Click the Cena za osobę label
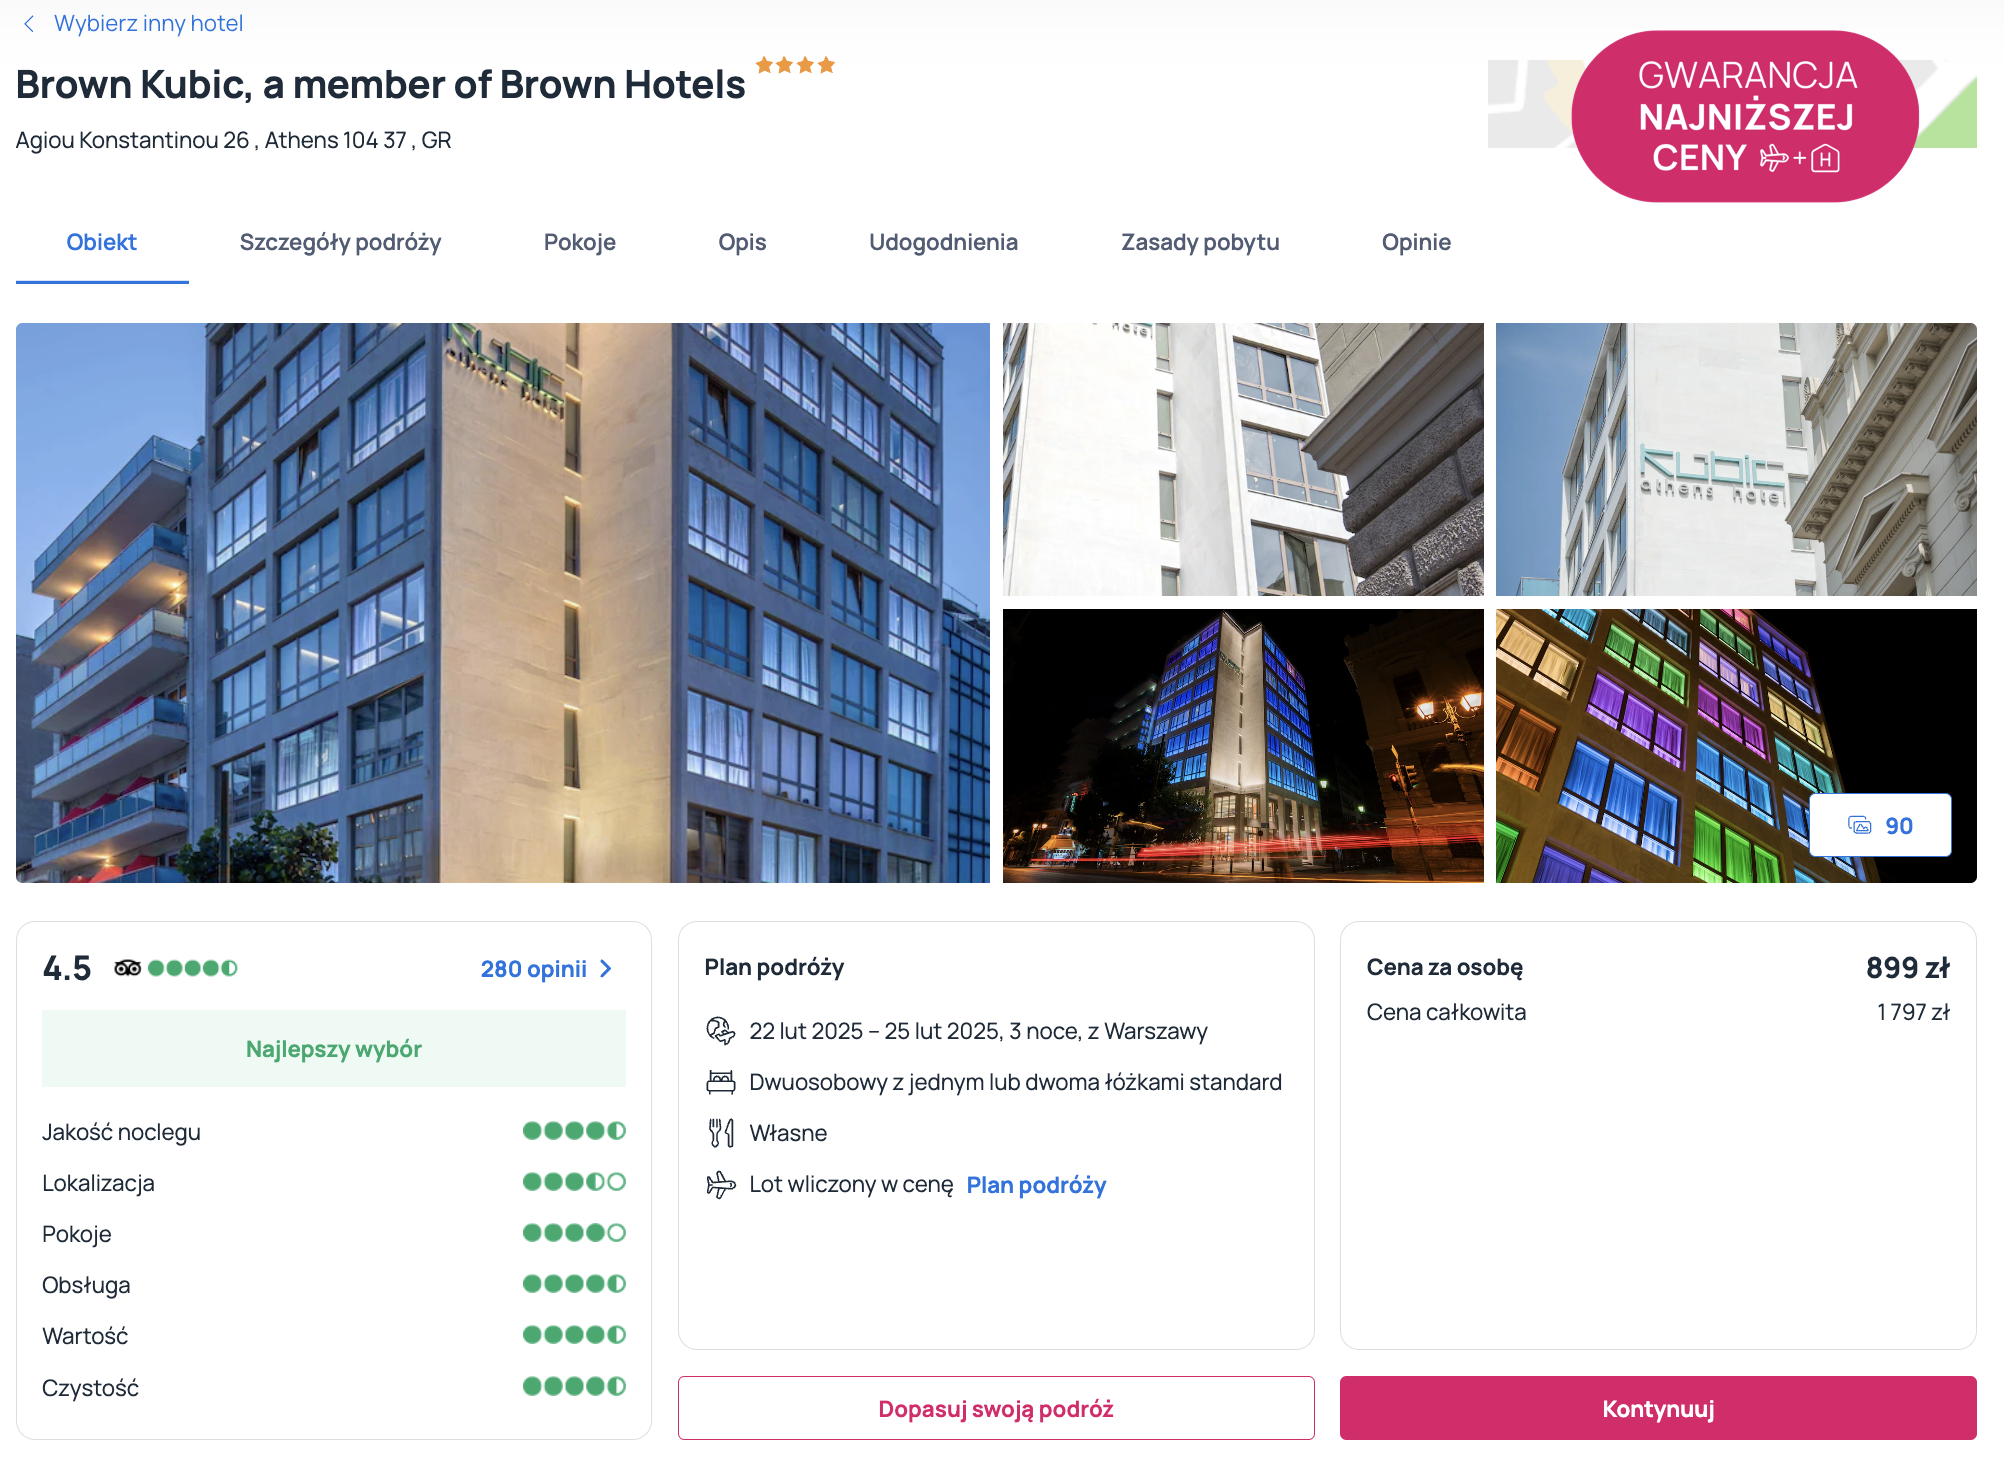Viewport: 2004px width, 1476px height. tap(1445, 967)
